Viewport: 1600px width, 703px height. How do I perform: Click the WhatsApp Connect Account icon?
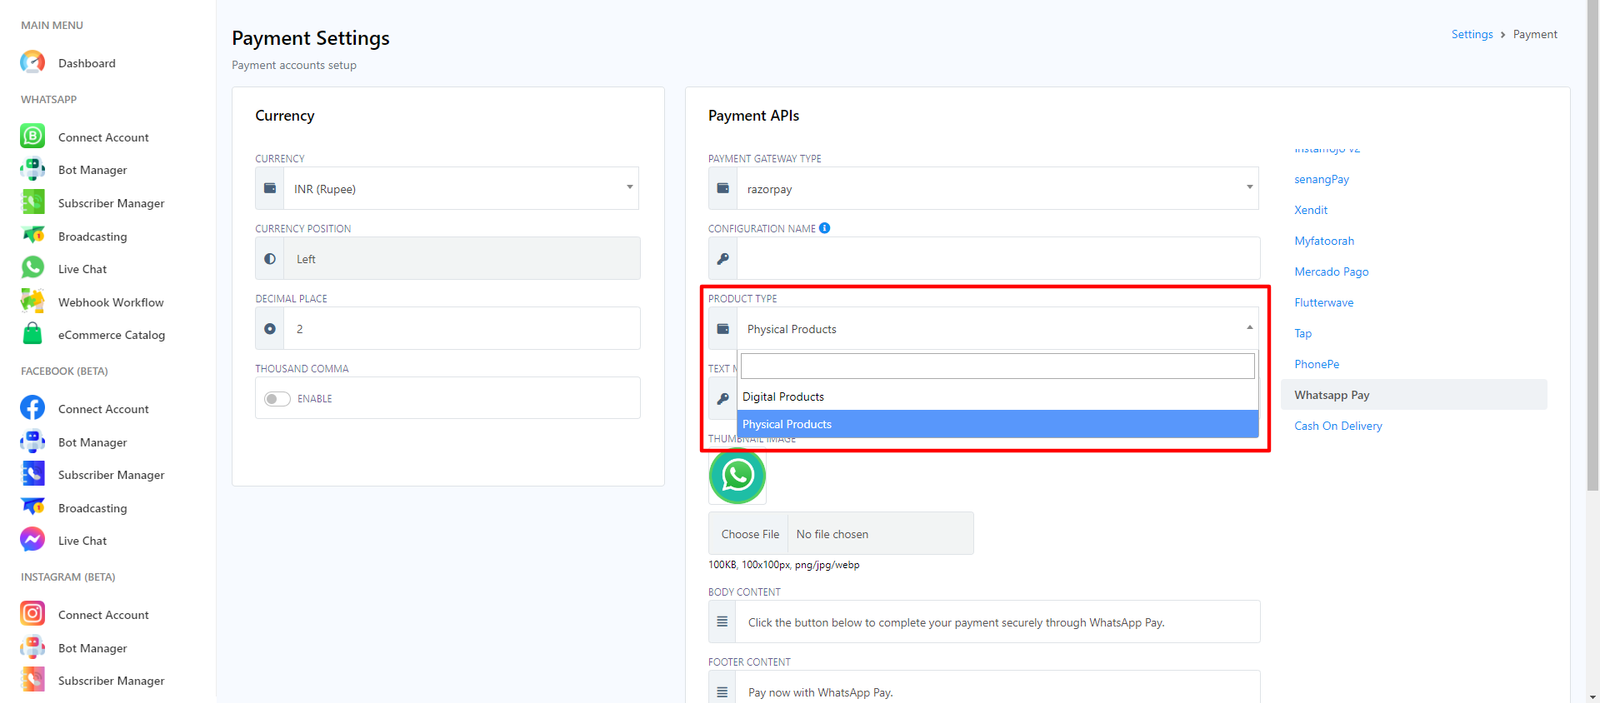(x=32, y=136)
